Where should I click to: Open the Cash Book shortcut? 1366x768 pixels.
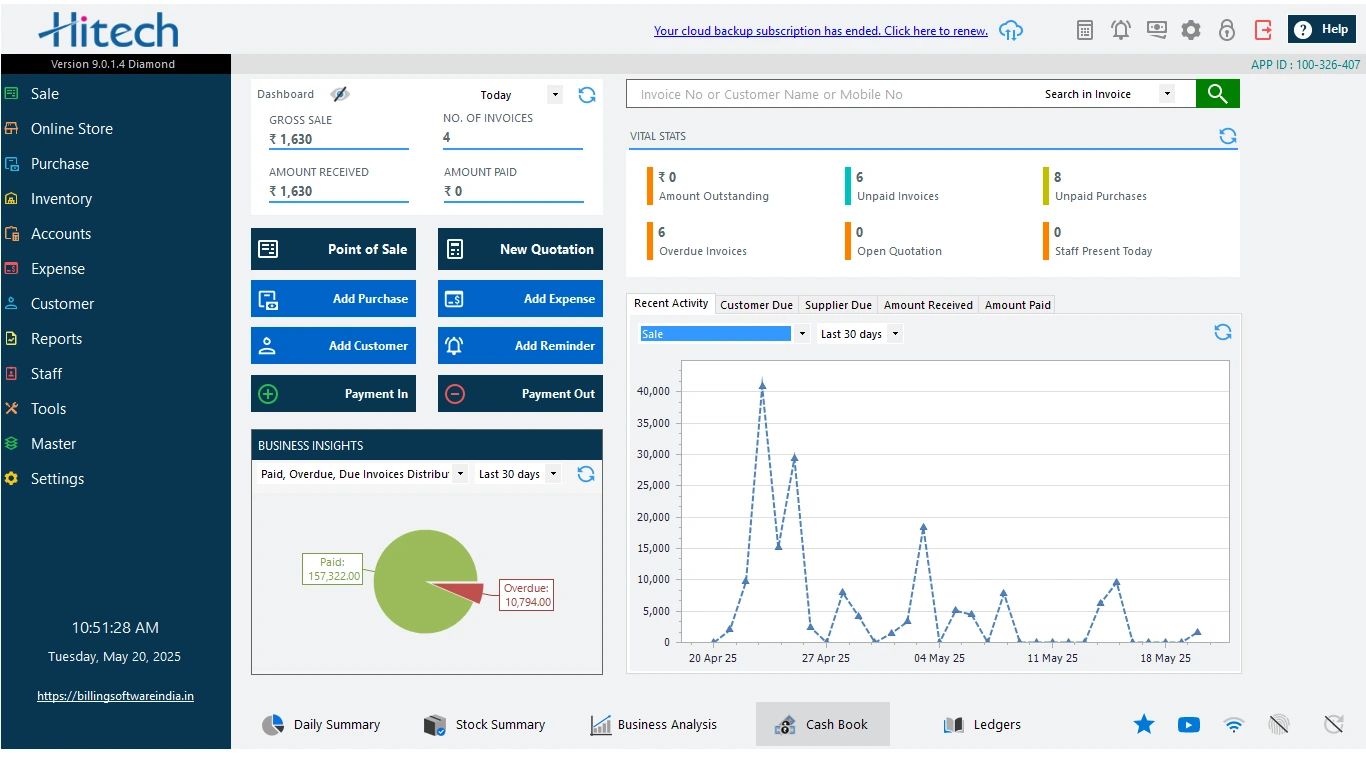point(822,725)
